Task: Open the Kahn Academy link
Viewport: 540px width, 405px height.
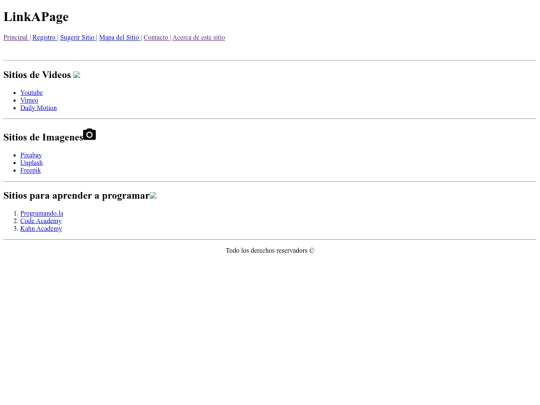Action: 41,229
